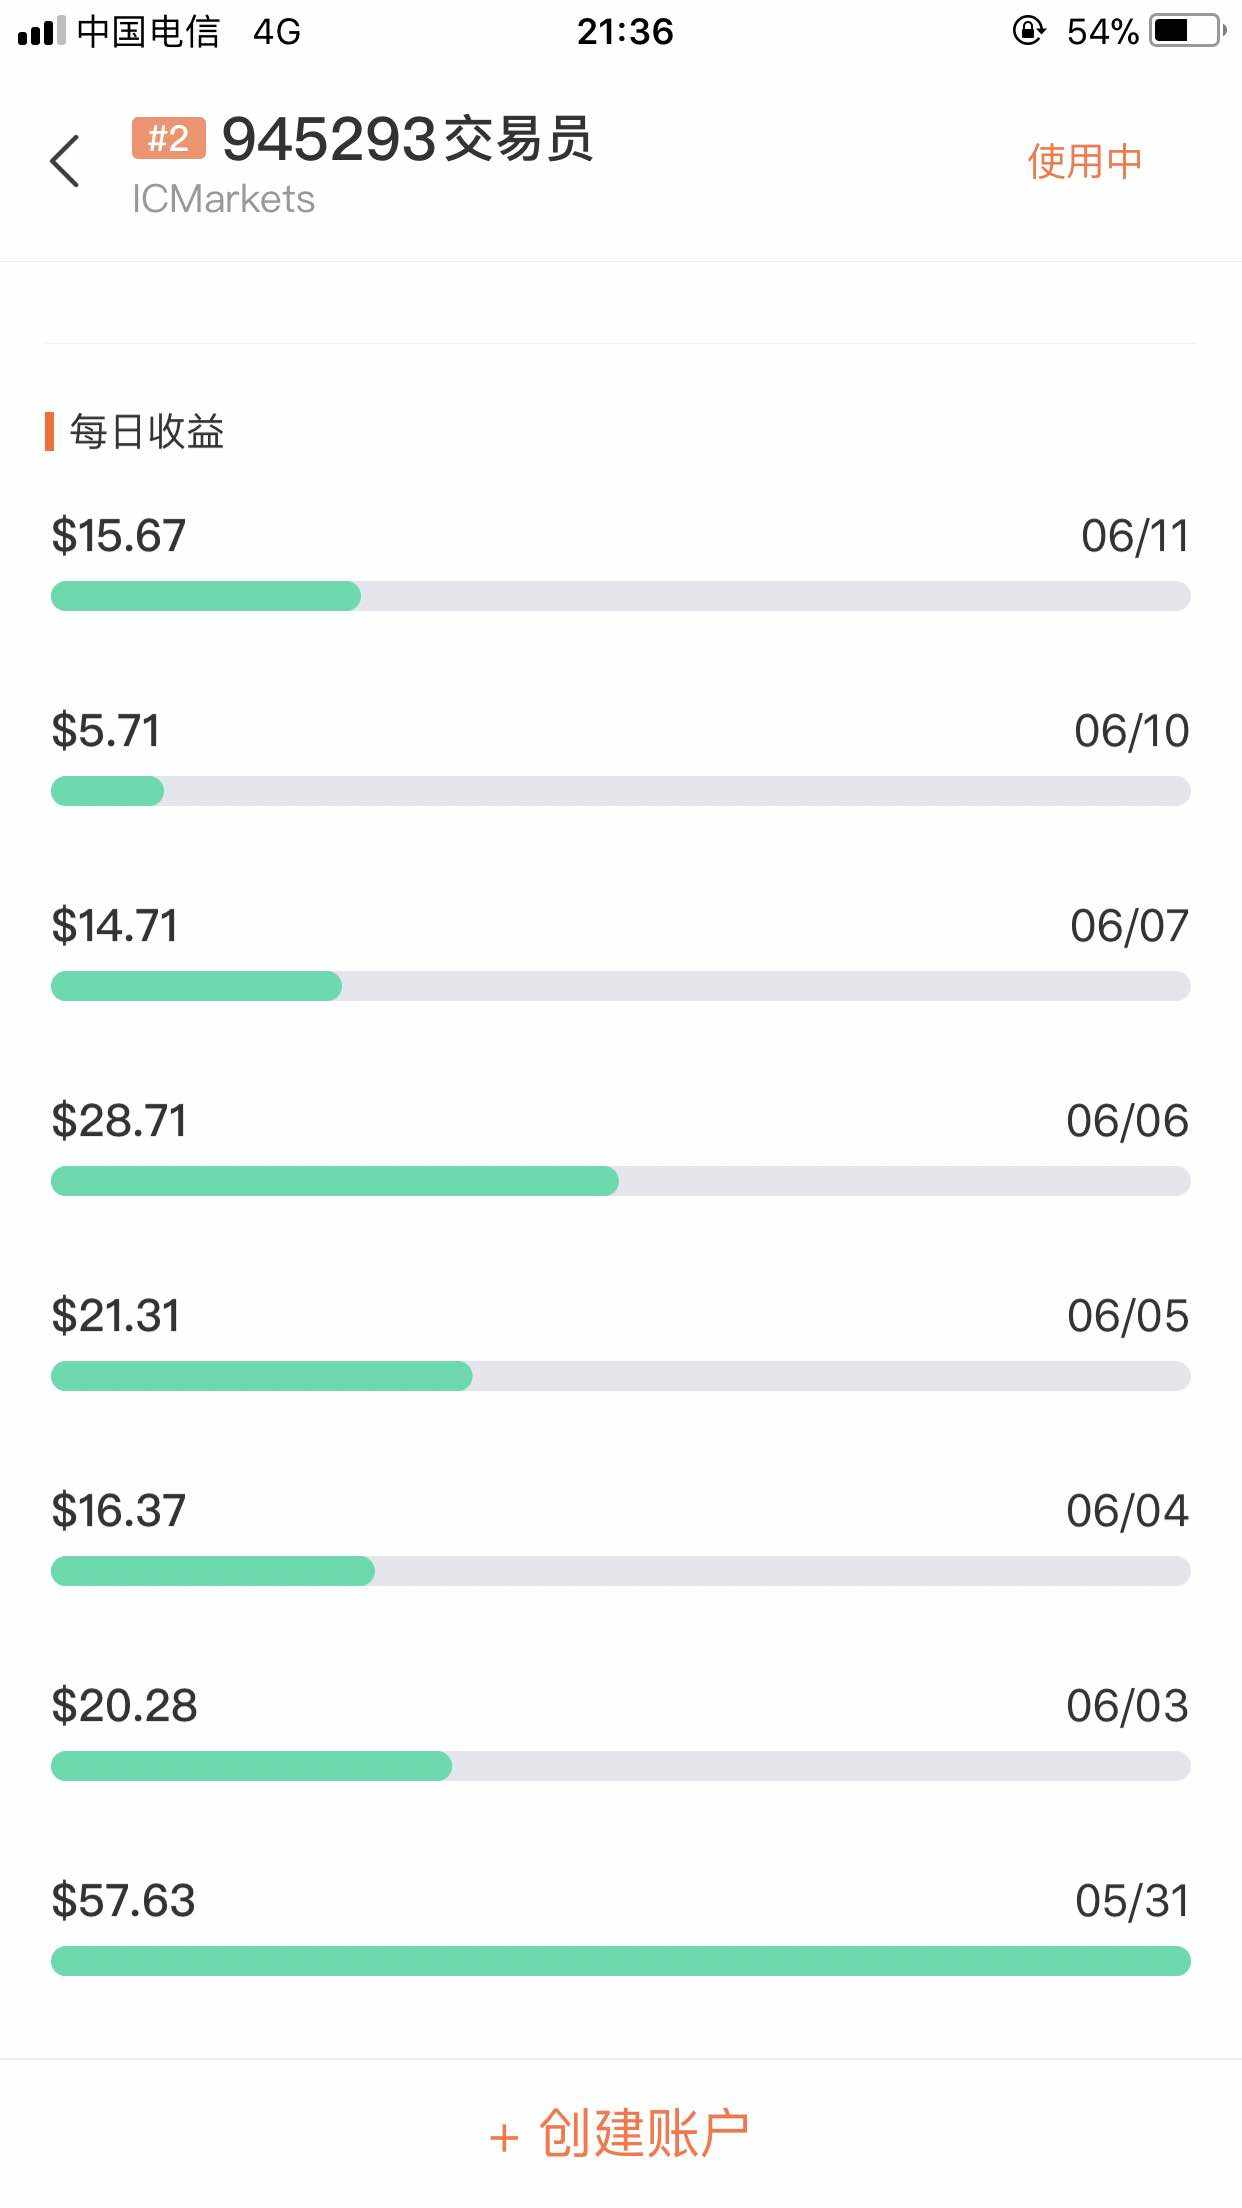Select the $57.63 full progress bar
Screen dimensions: 1242x2208
(621, 1961)
